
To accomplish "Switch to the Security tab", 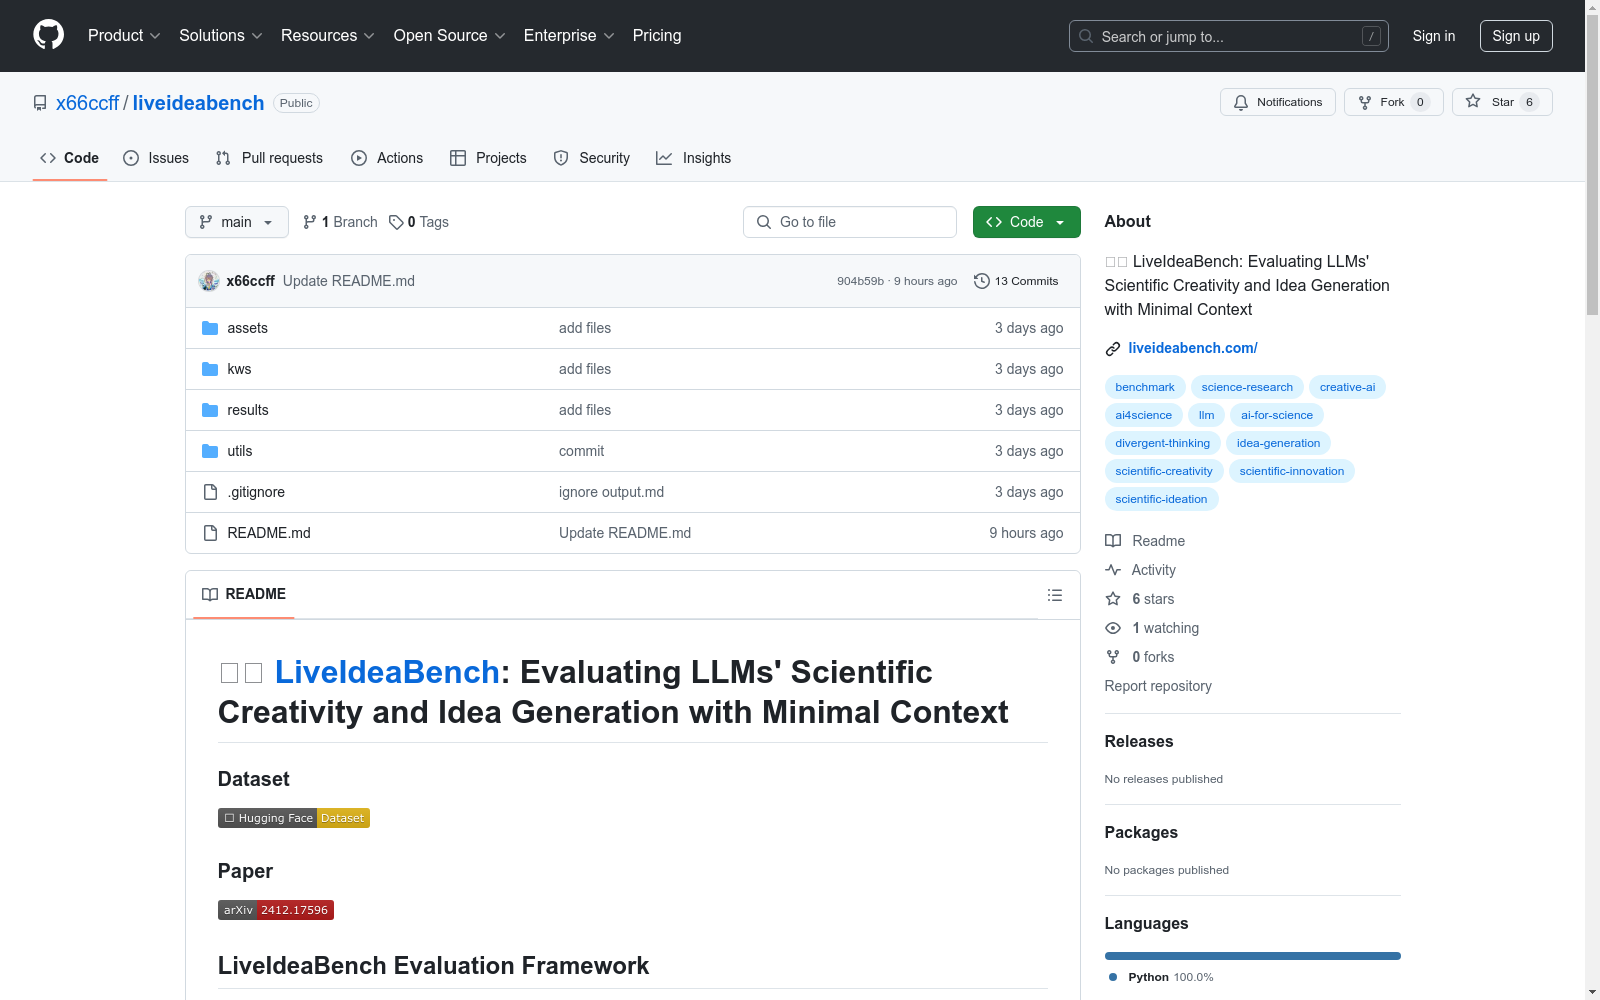I will pos(592,158).
